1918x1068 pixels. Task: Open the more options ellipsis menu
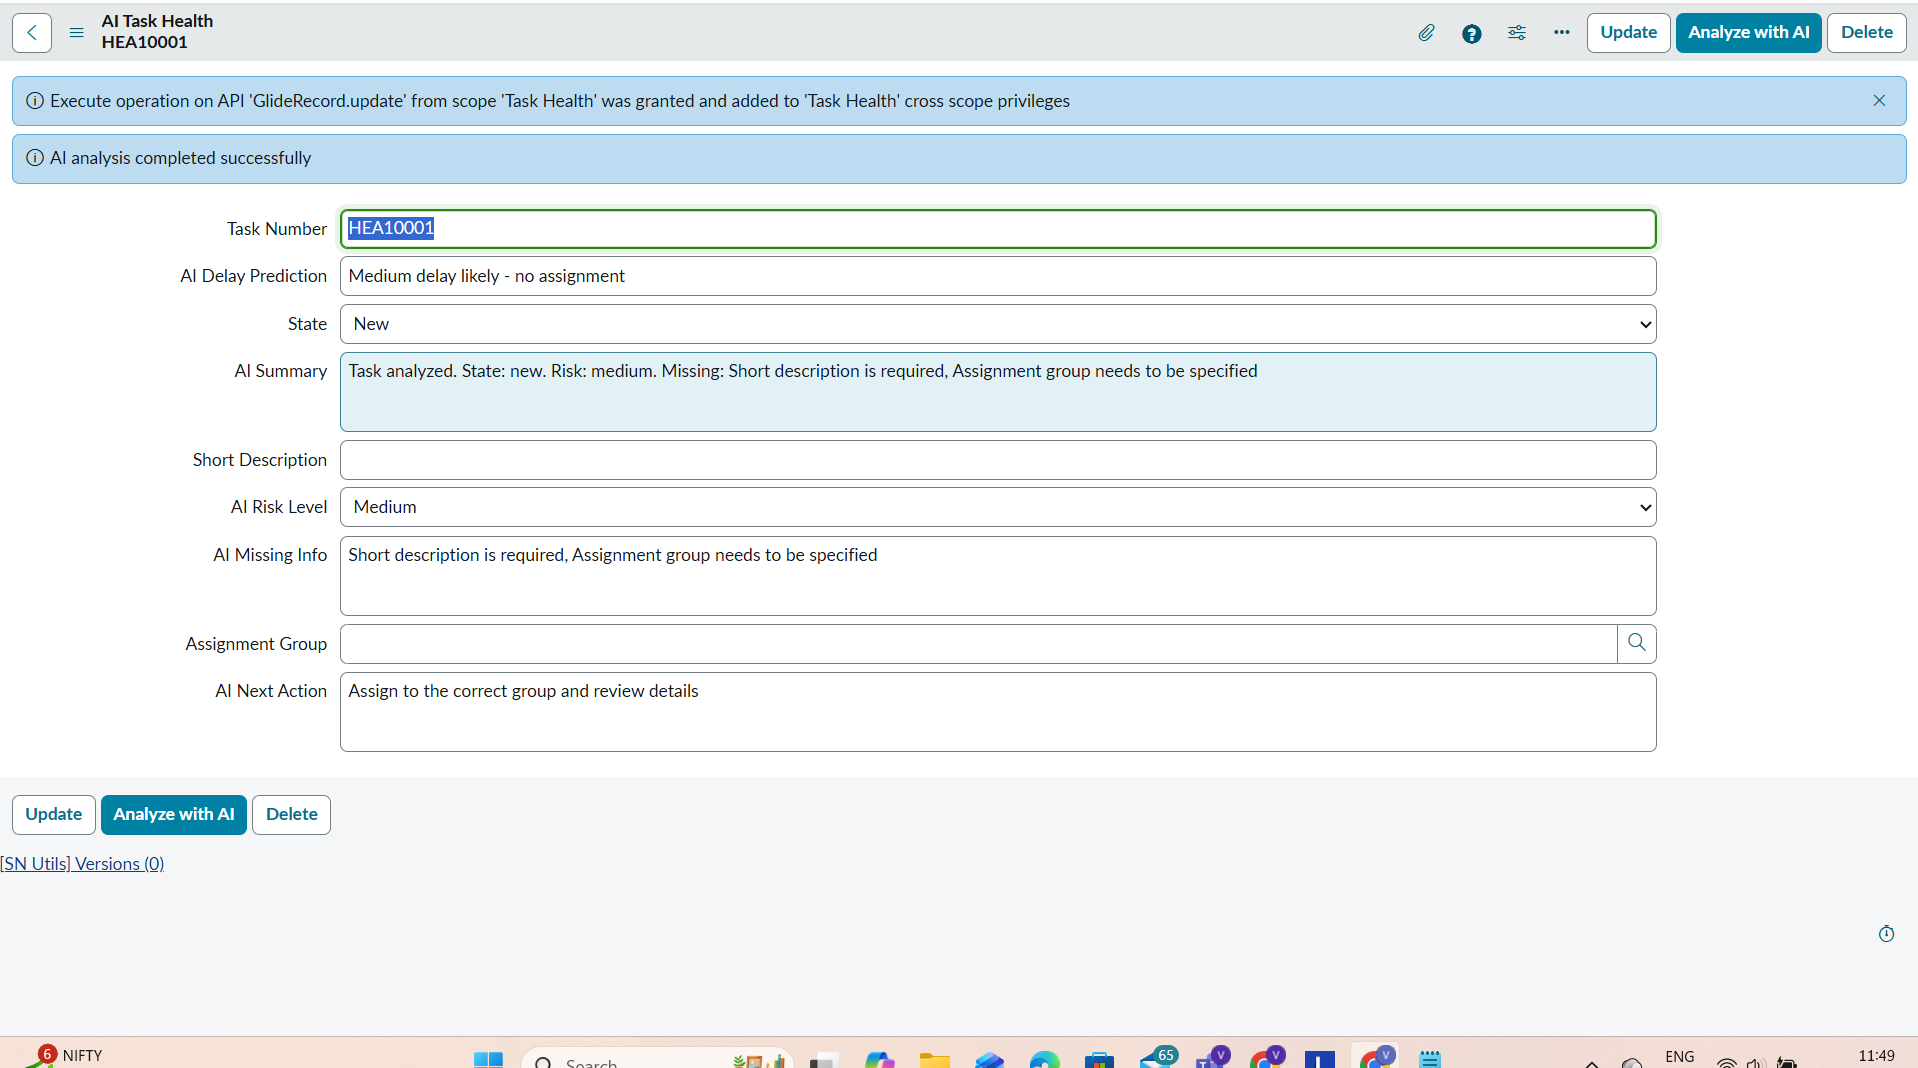coord(1561,33)
